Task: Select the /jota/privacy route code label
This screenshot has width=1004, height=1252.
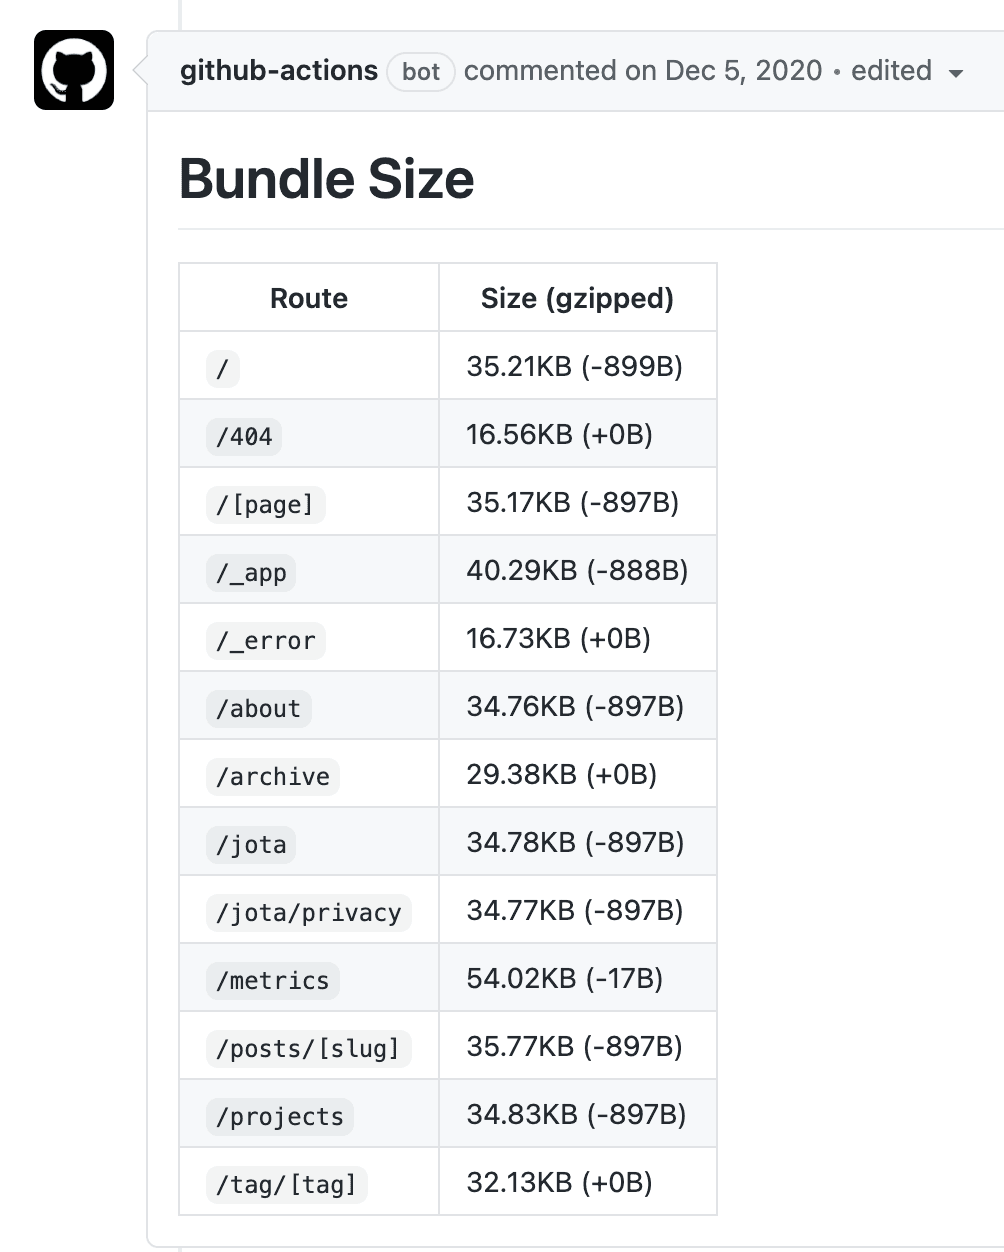Action: point(309,912)
